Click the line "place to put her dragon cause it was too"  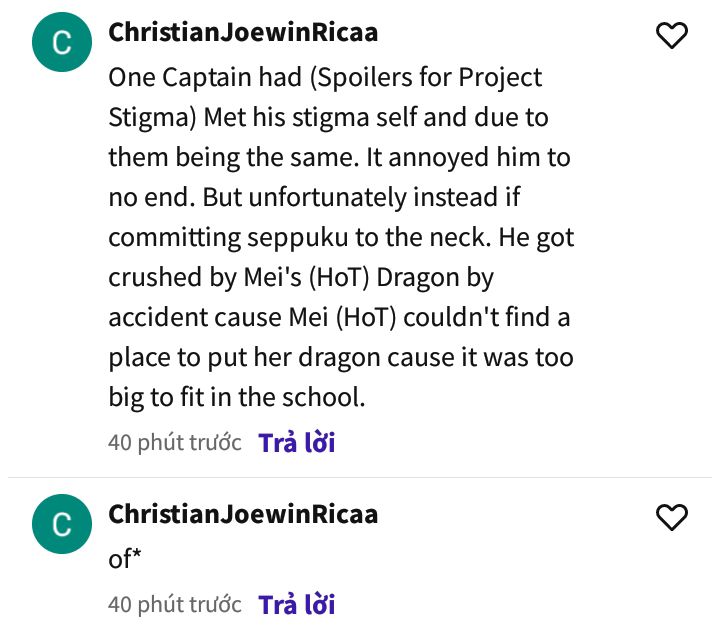point(341,357)
